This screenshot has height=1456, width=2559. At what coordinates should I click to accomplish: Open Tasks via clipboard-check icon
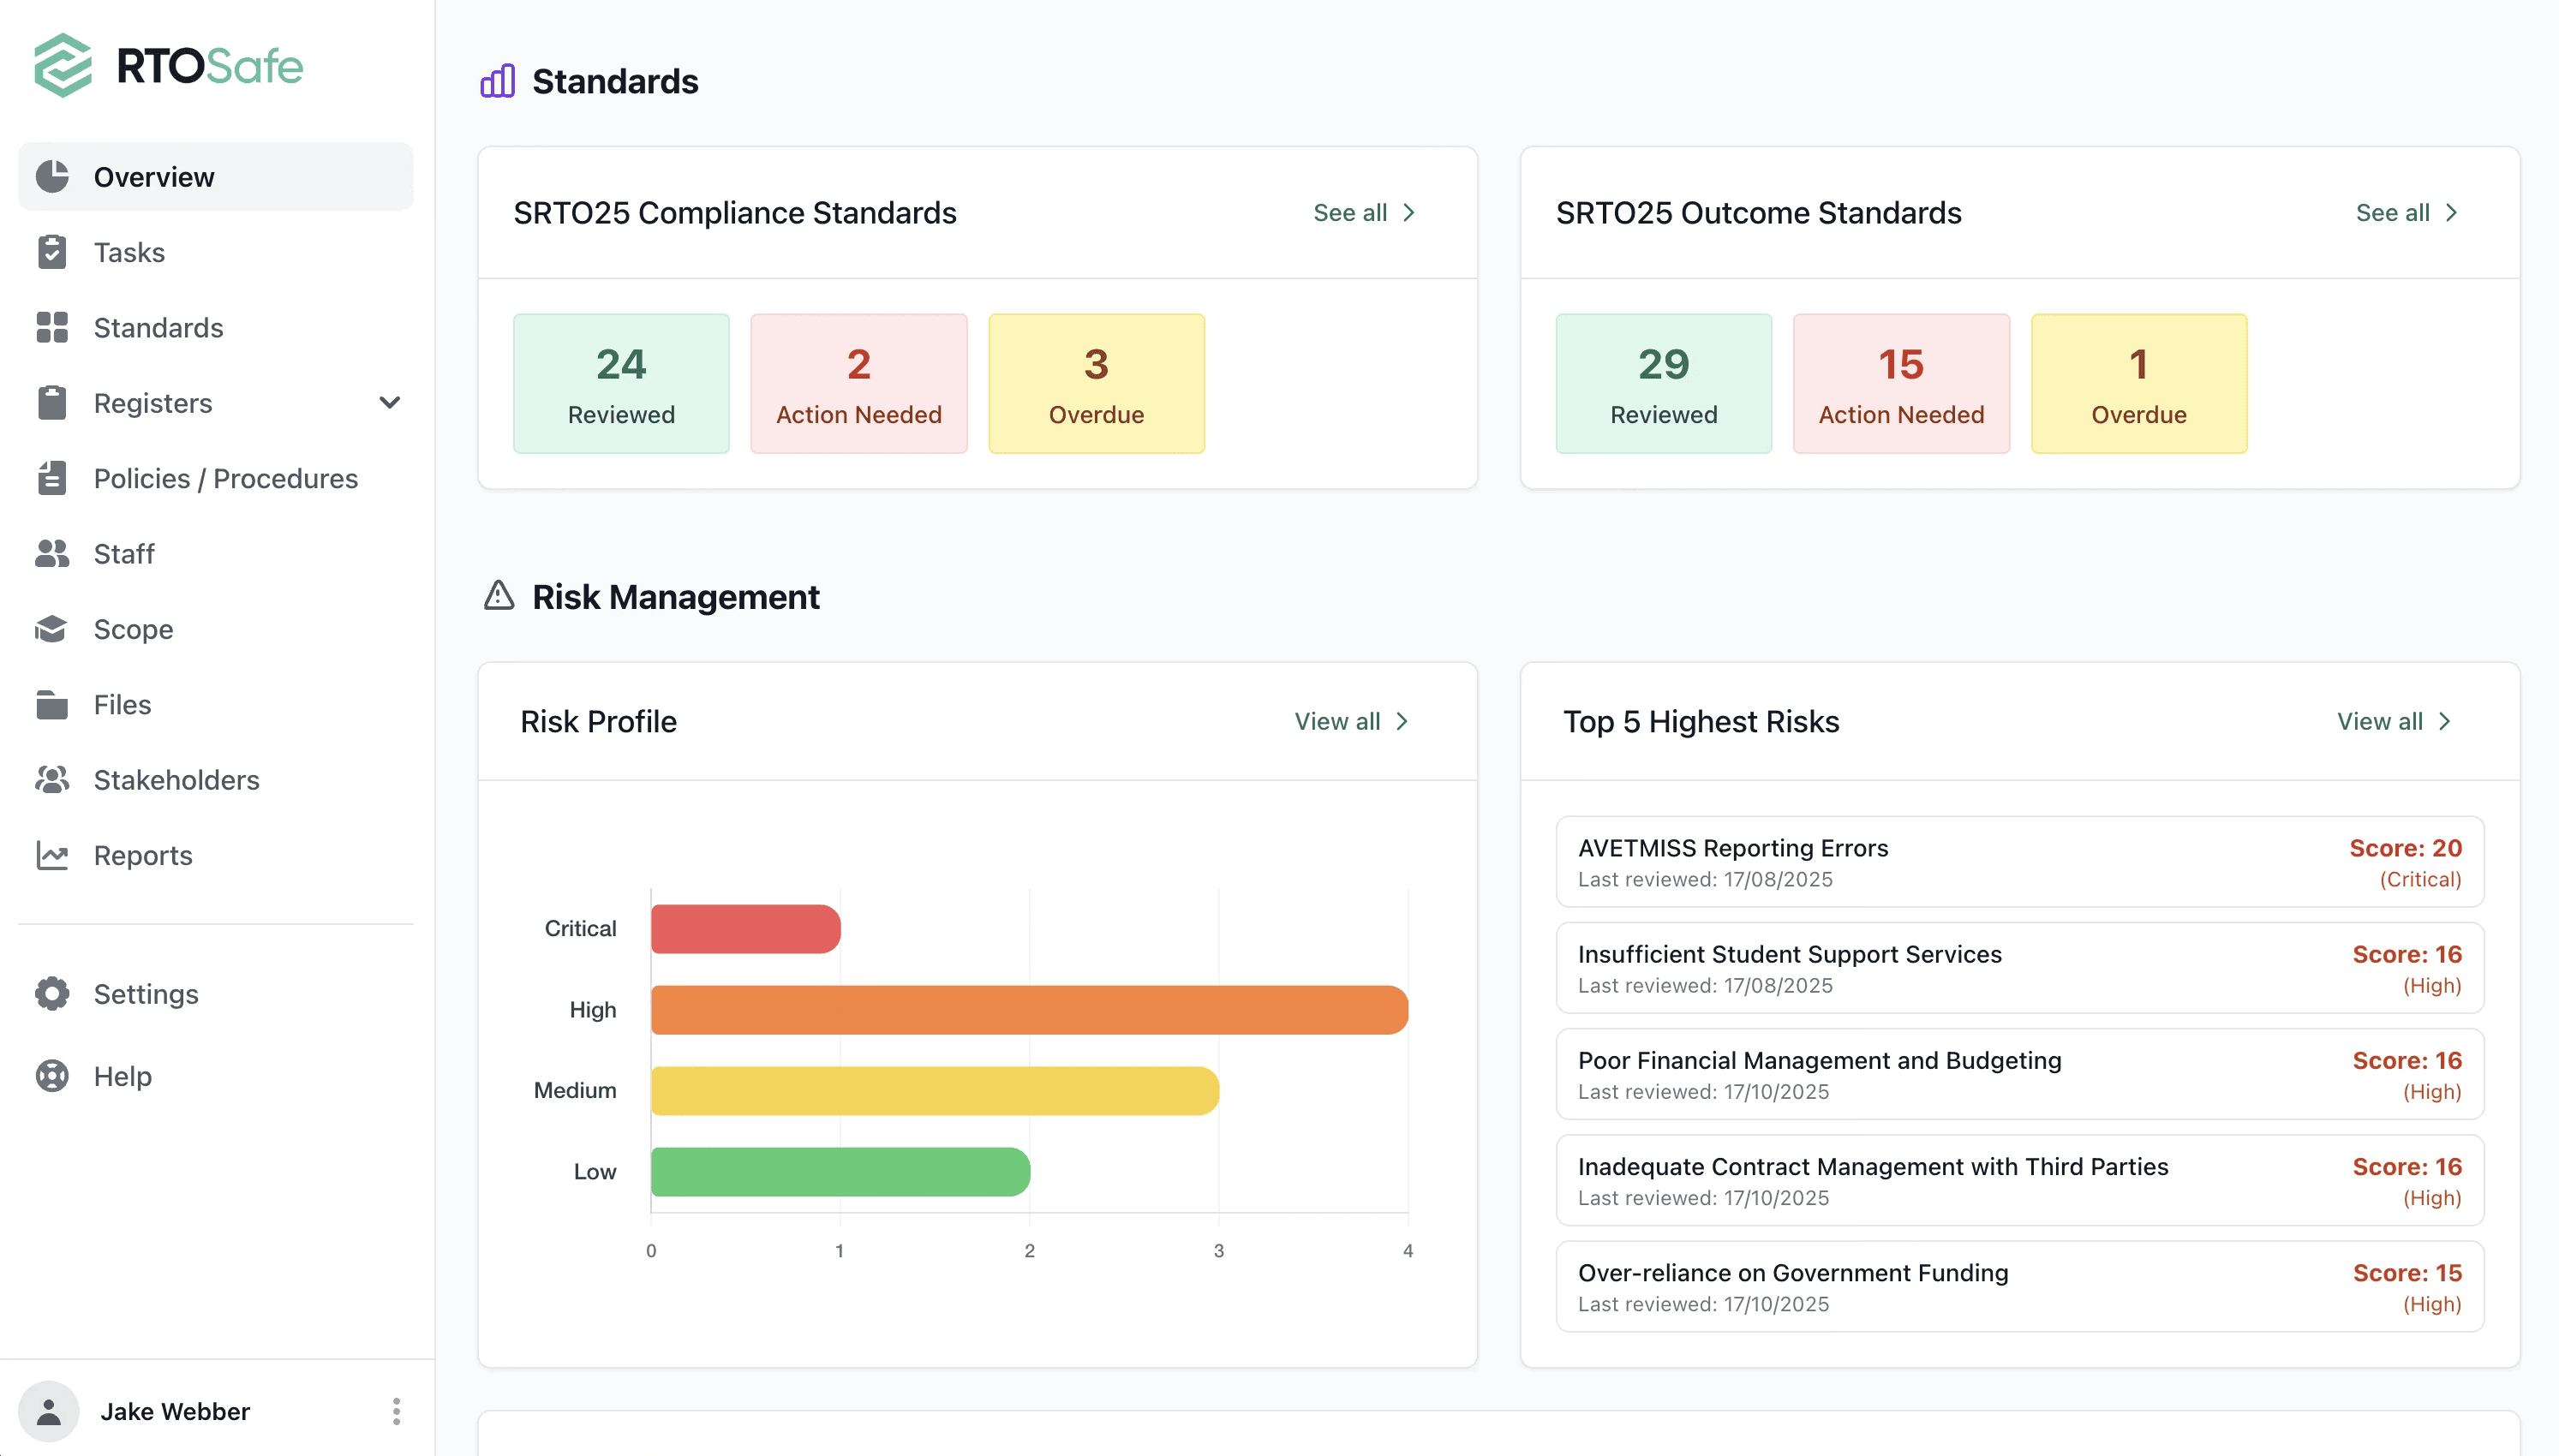pyautogui.click(x=52, y=252)
